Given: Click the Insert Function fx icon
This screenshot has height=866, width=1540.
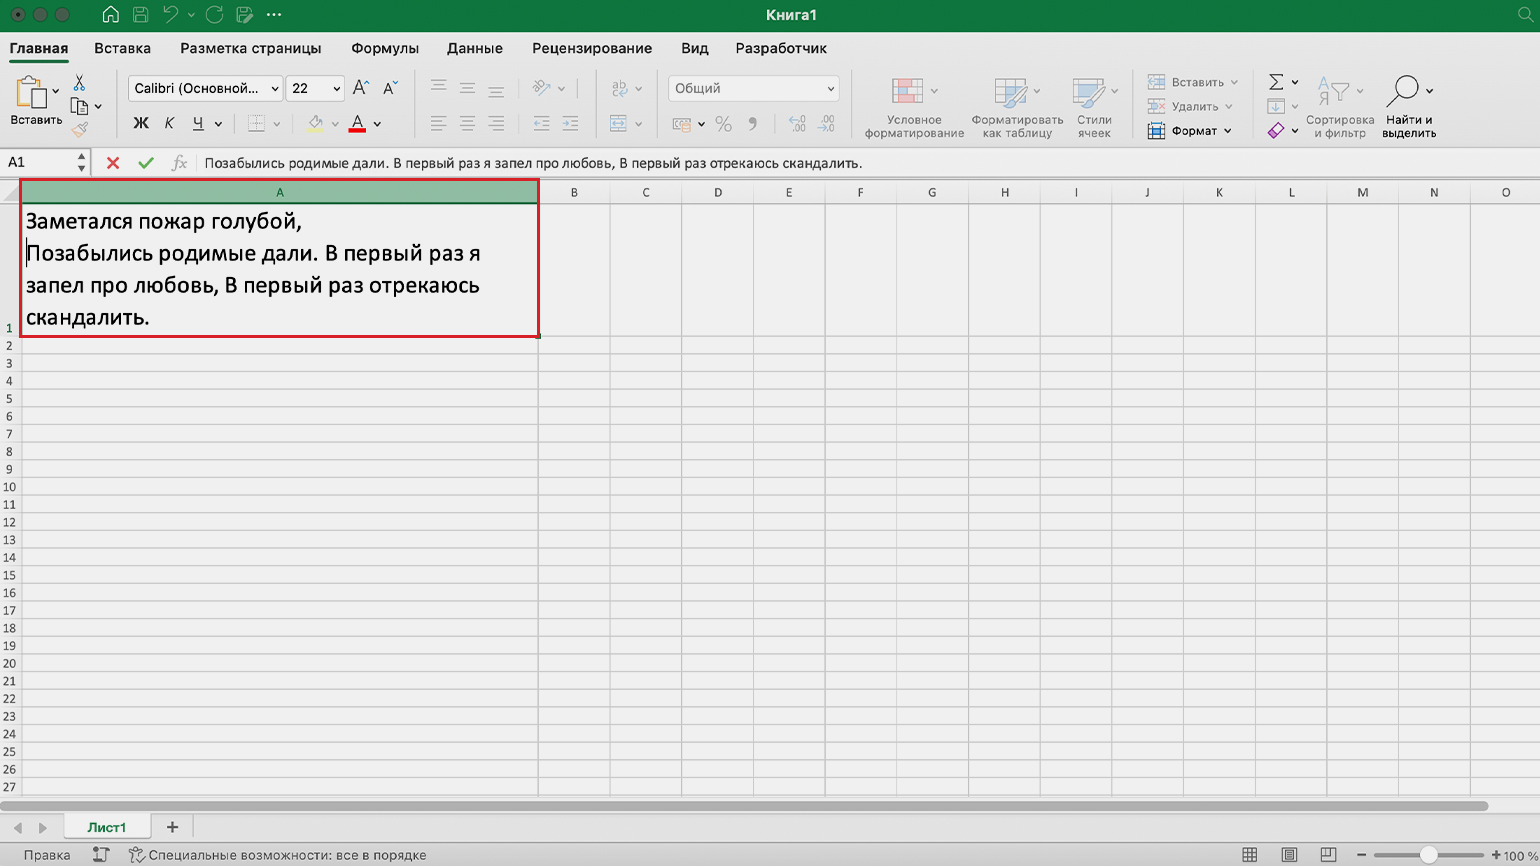Looking at the screenshot, I should [x=179, y=163].
